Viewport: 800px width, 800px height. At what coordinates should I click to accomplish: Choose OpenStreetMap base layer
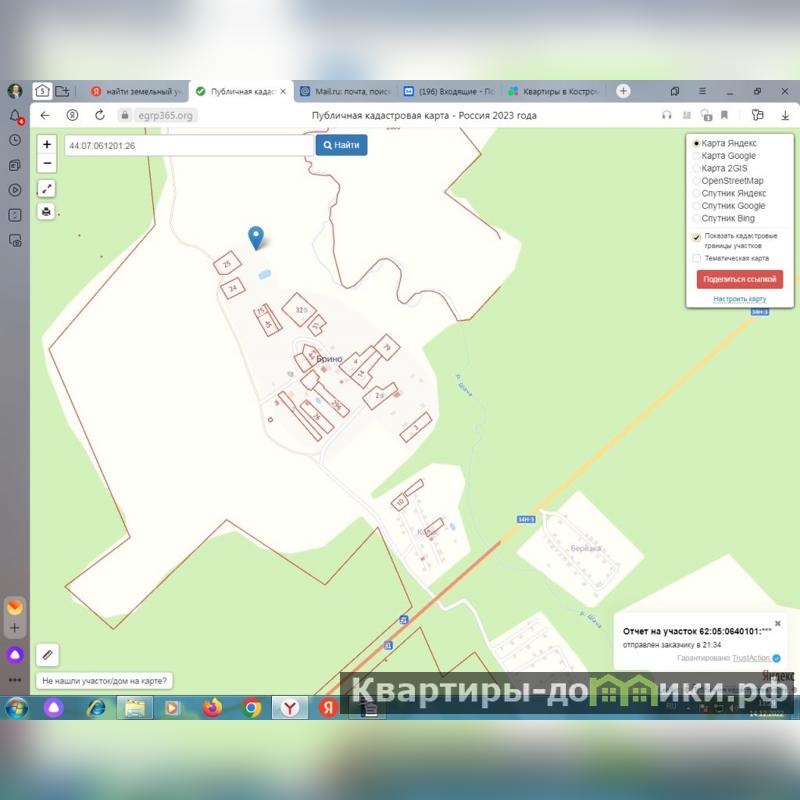[697, 181]
